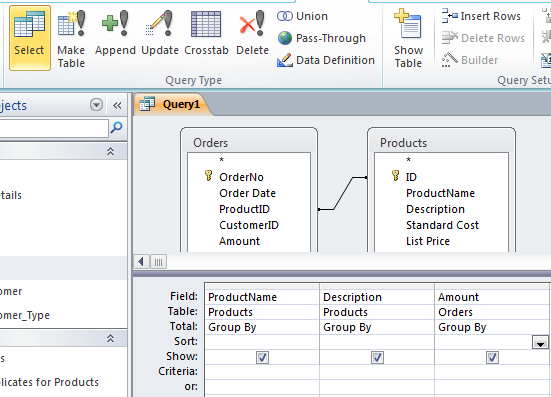Click Group By under Description column
551x397 pixels.
tap(377, 327)
